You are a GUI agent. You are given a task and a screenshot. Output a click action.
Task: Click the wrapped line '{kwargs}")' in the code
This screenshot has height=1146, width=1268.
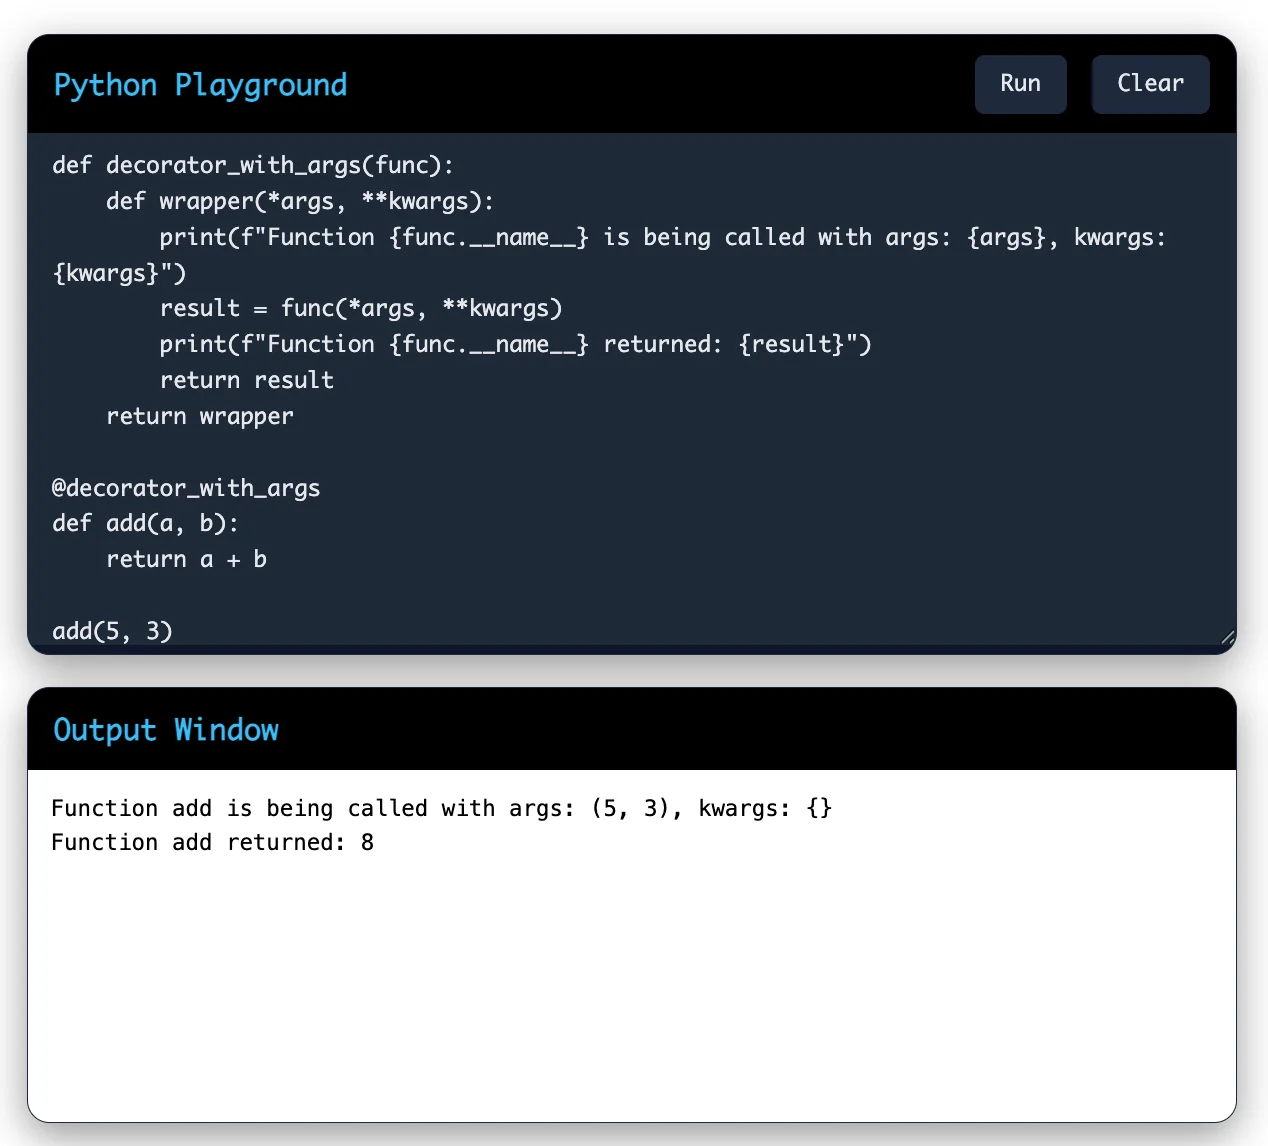point(119,273)
